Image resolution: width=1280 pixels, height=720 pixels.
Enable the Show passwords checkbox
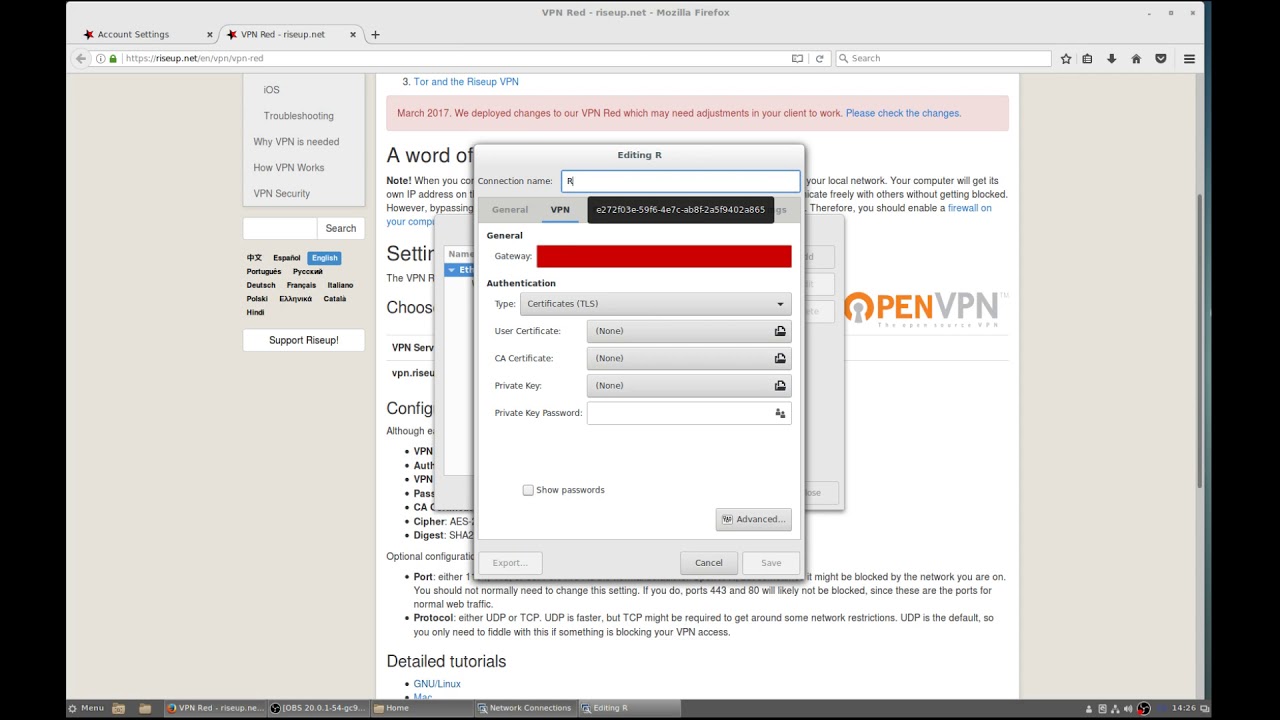[528, 490]
